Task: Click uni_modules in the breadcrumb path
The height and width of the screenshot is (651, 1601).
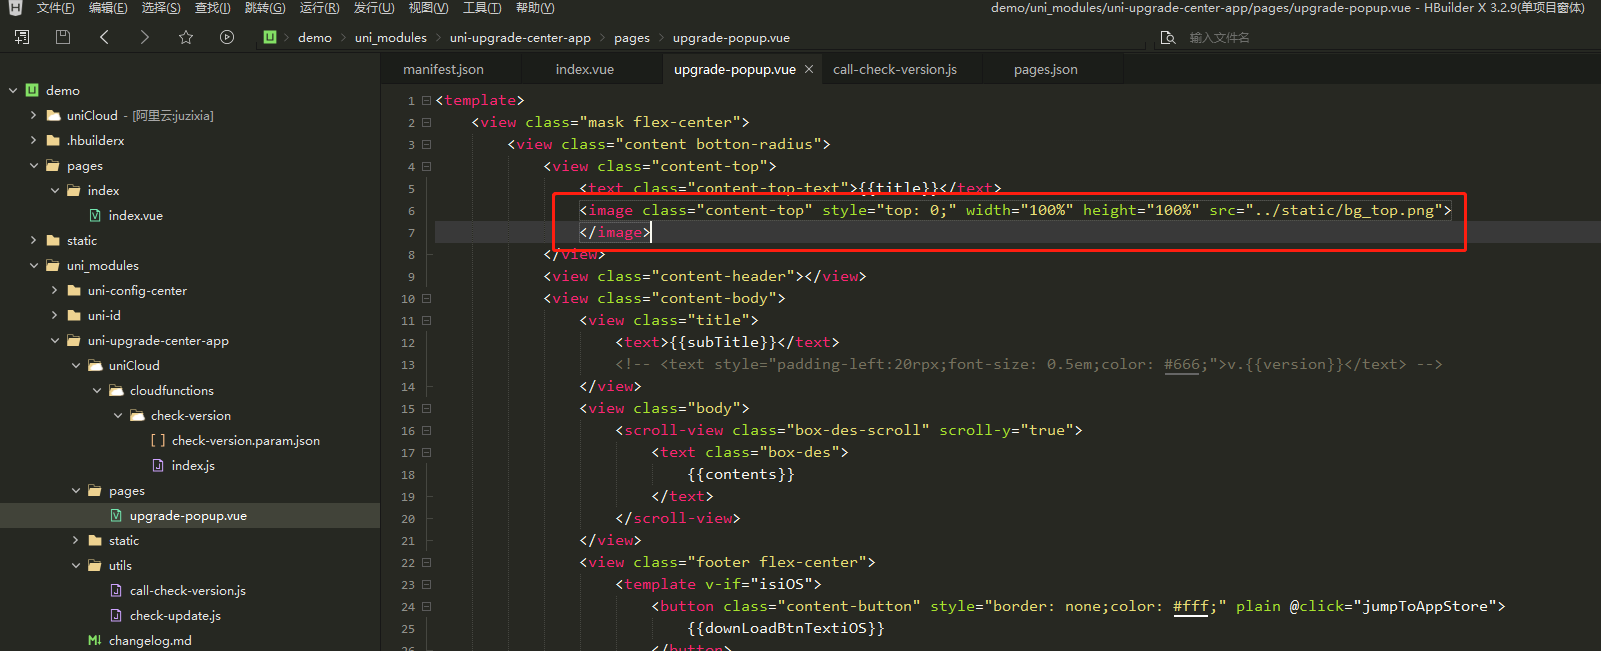Action: [x=390, y=38]
